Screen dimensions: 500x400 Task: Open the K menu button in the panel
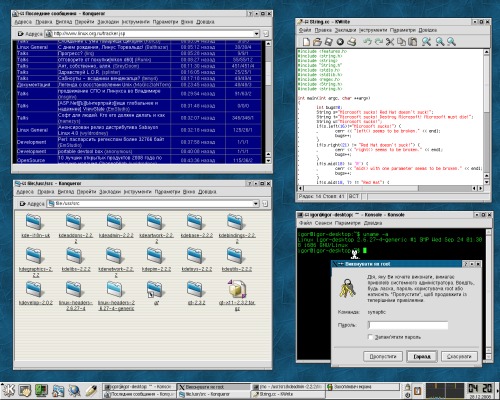9,390
